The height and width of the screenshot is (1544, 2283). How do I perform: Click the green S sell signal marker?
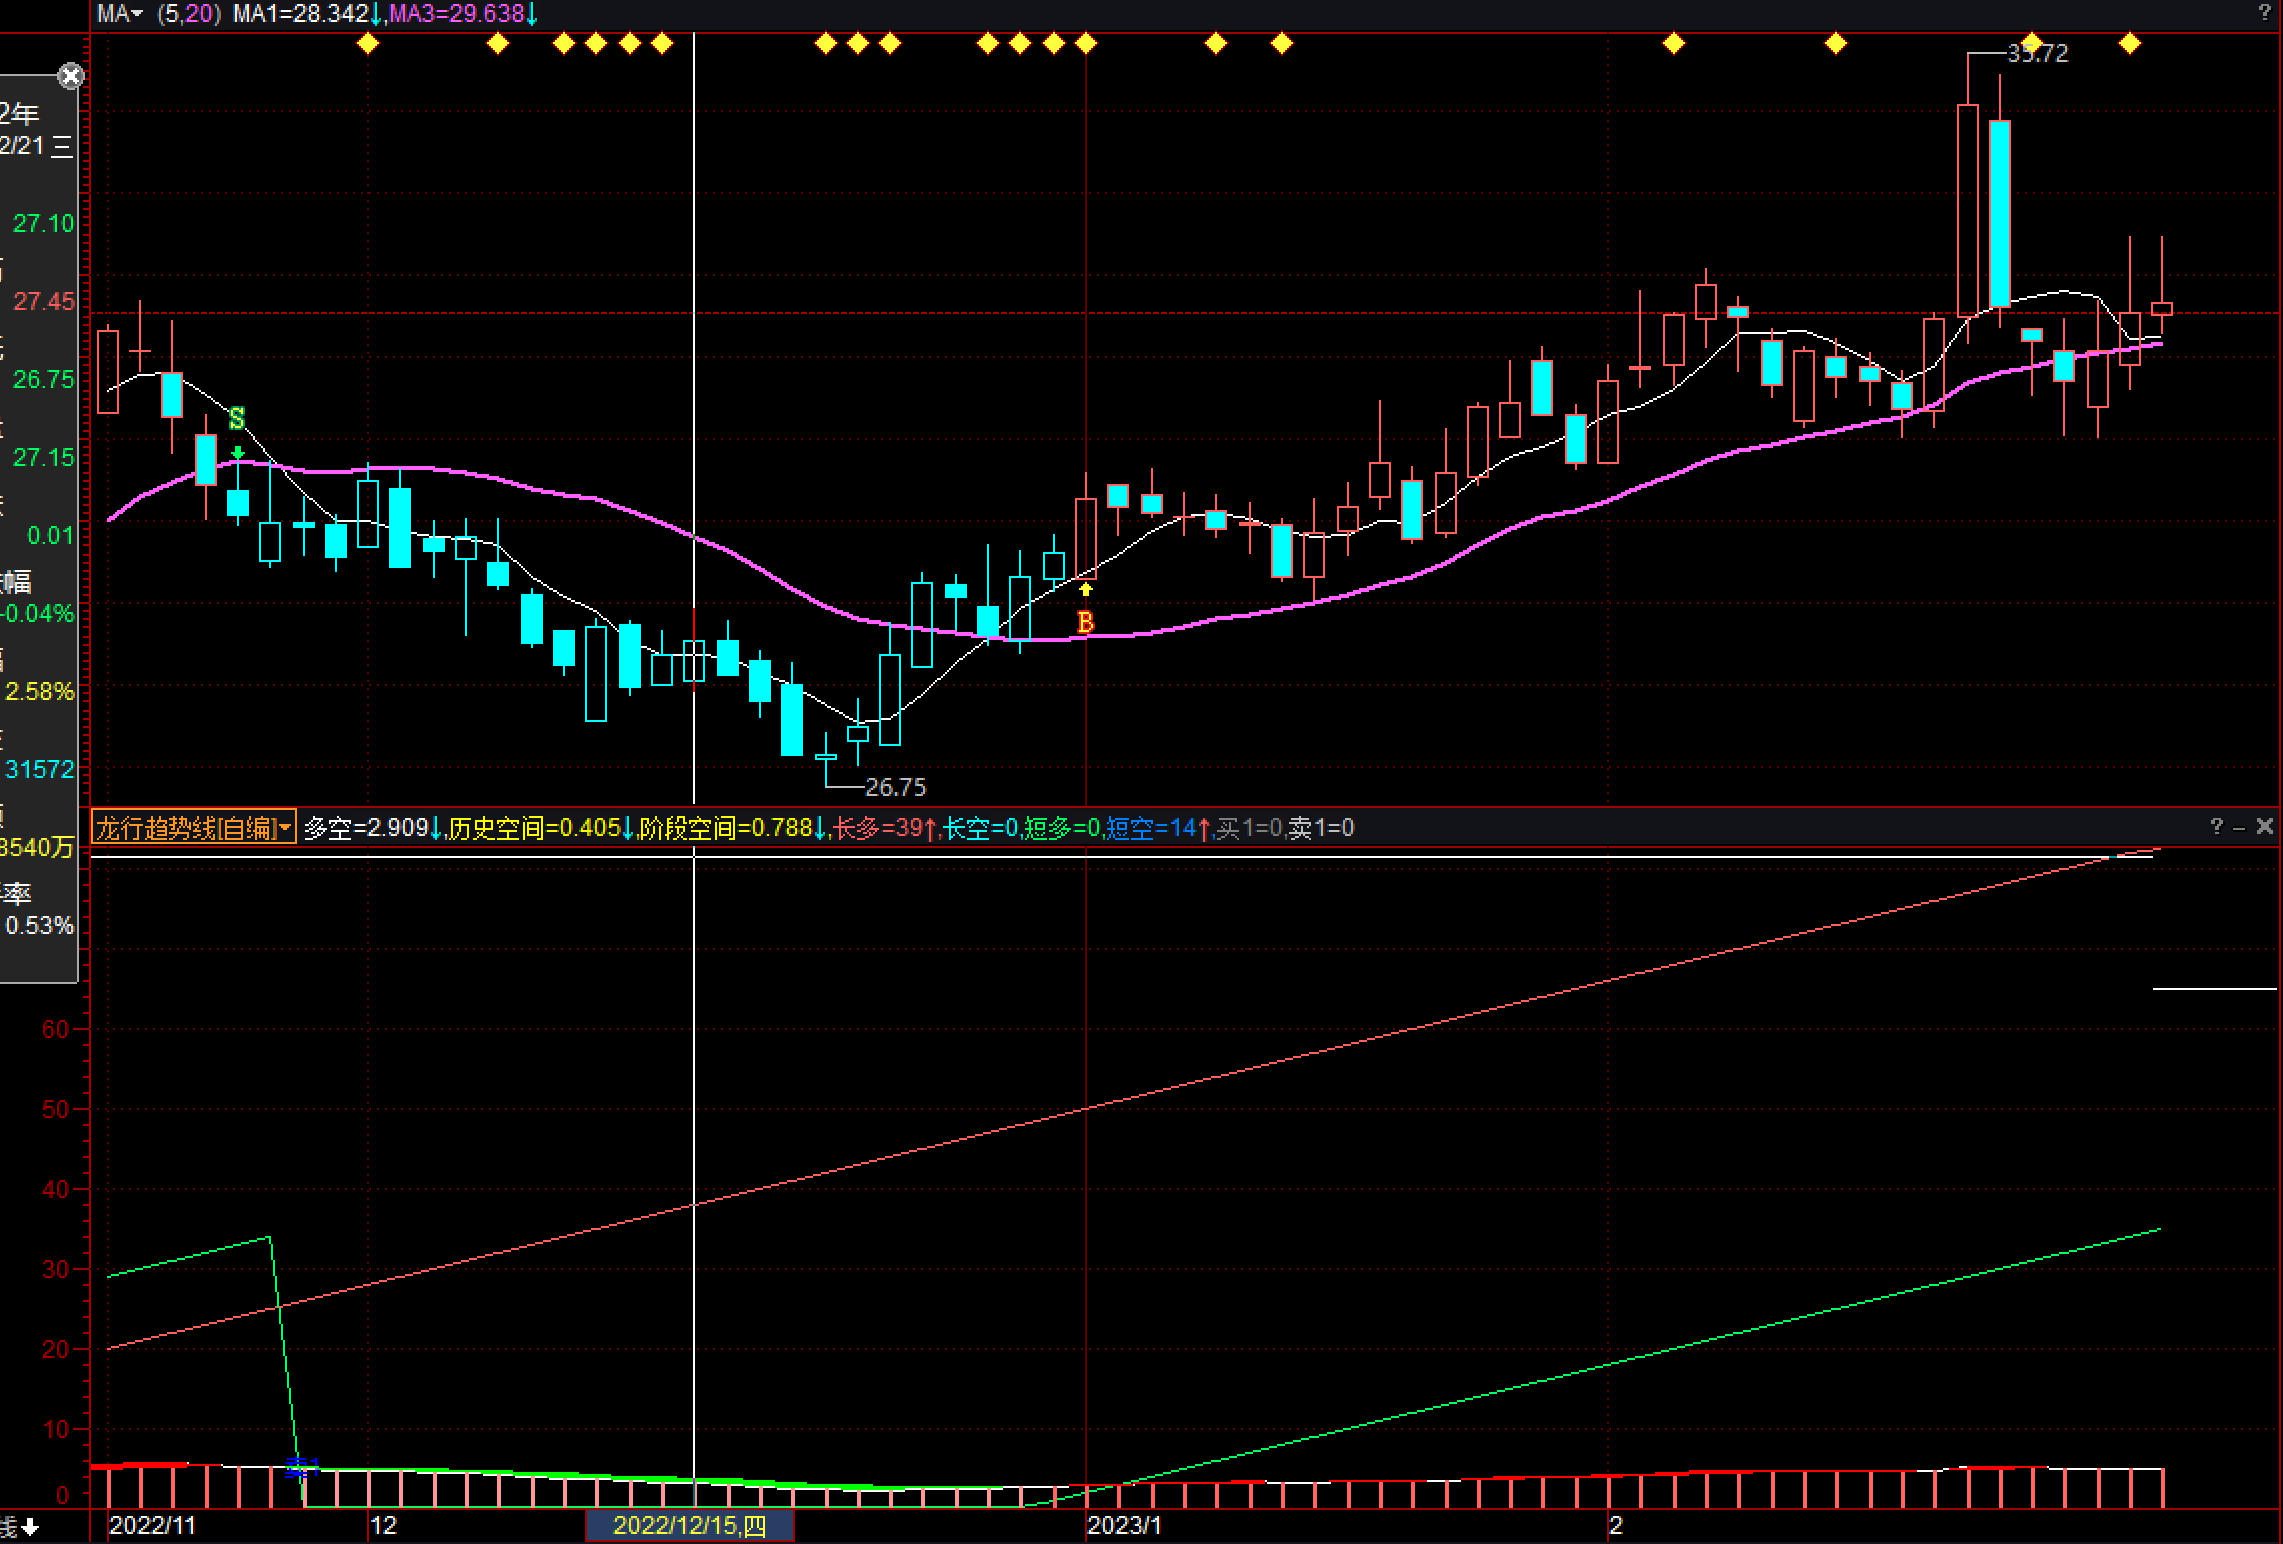(237, 418)
